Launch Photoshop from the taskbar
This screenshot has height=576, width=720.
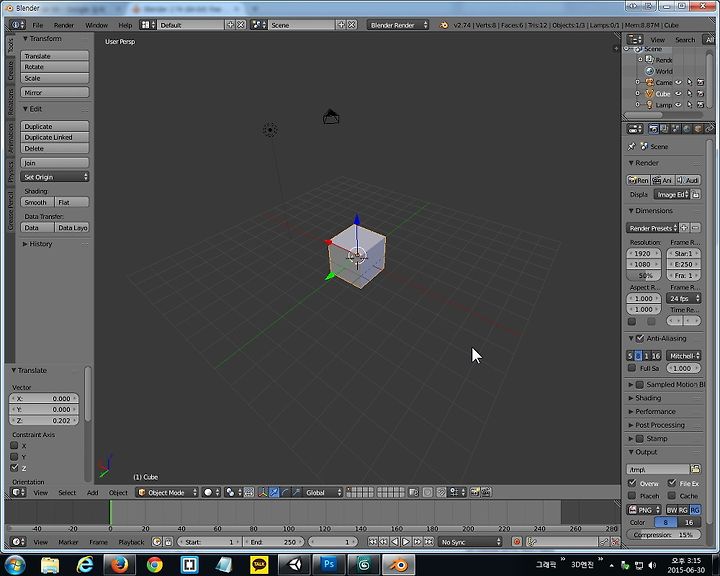329,564
